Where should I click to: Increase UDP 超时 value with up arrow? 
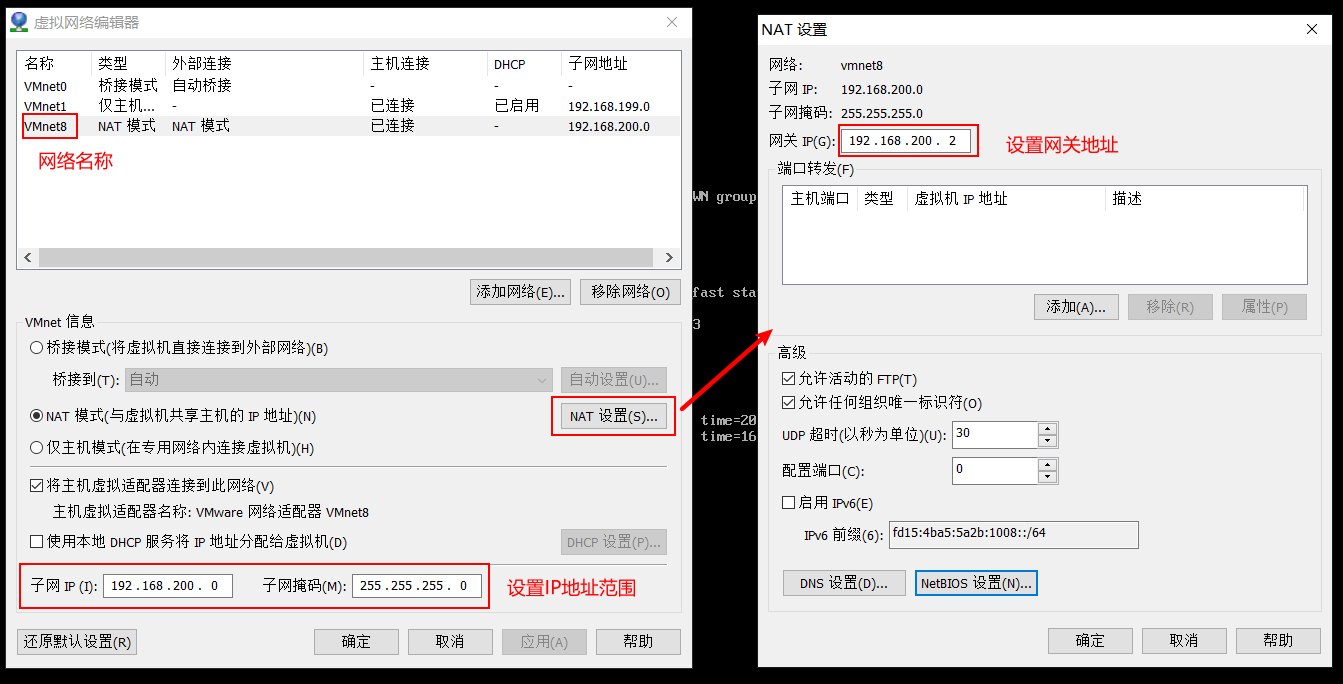tap(1048, 429)
